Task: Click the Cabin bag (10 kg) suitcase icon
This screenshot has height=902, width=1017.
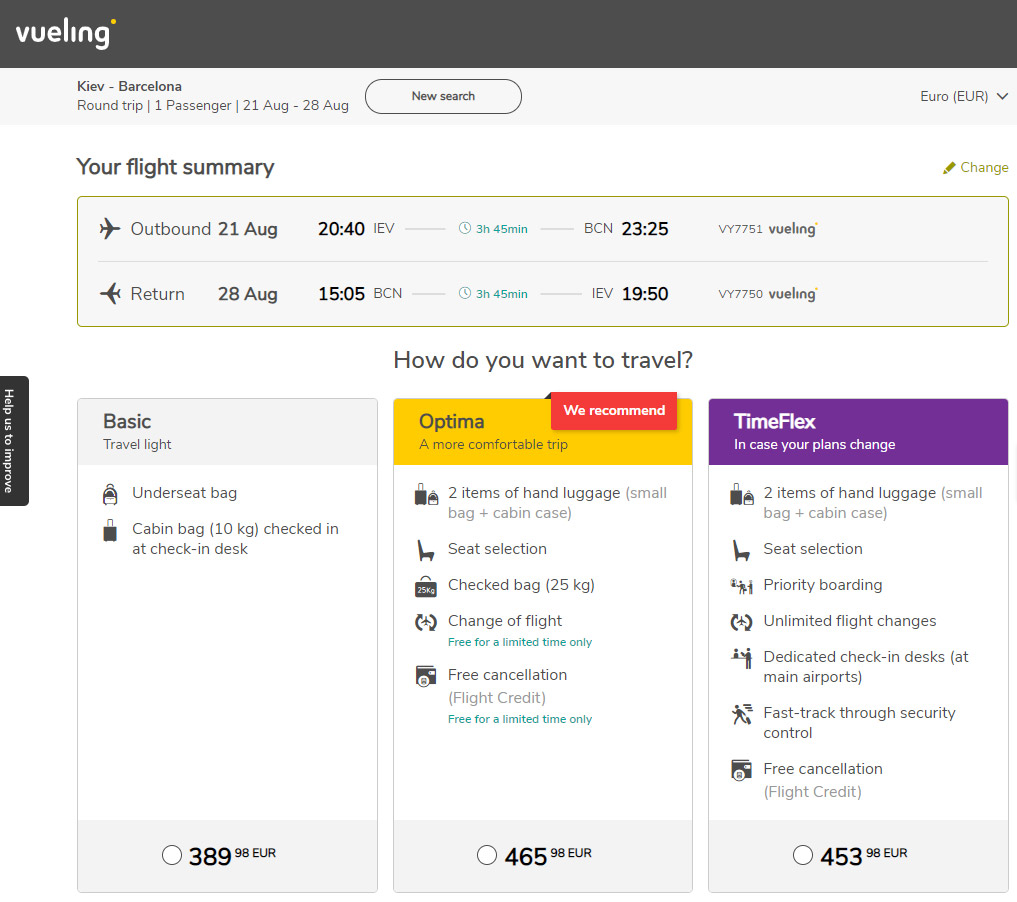Action: pos(110,530)
